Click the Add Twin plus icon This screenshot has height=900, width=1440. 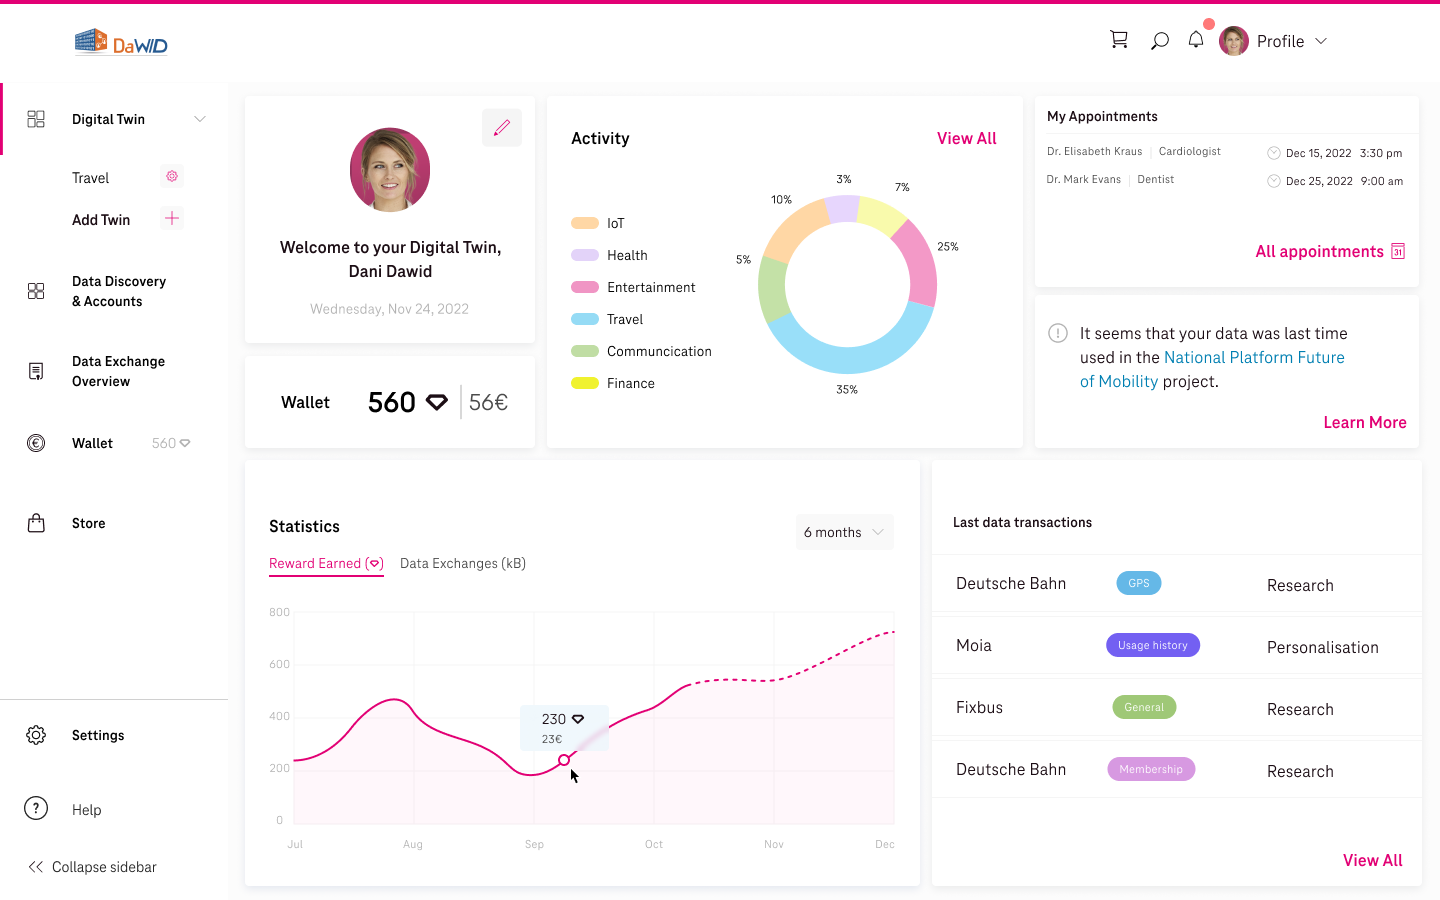[171, 218]
